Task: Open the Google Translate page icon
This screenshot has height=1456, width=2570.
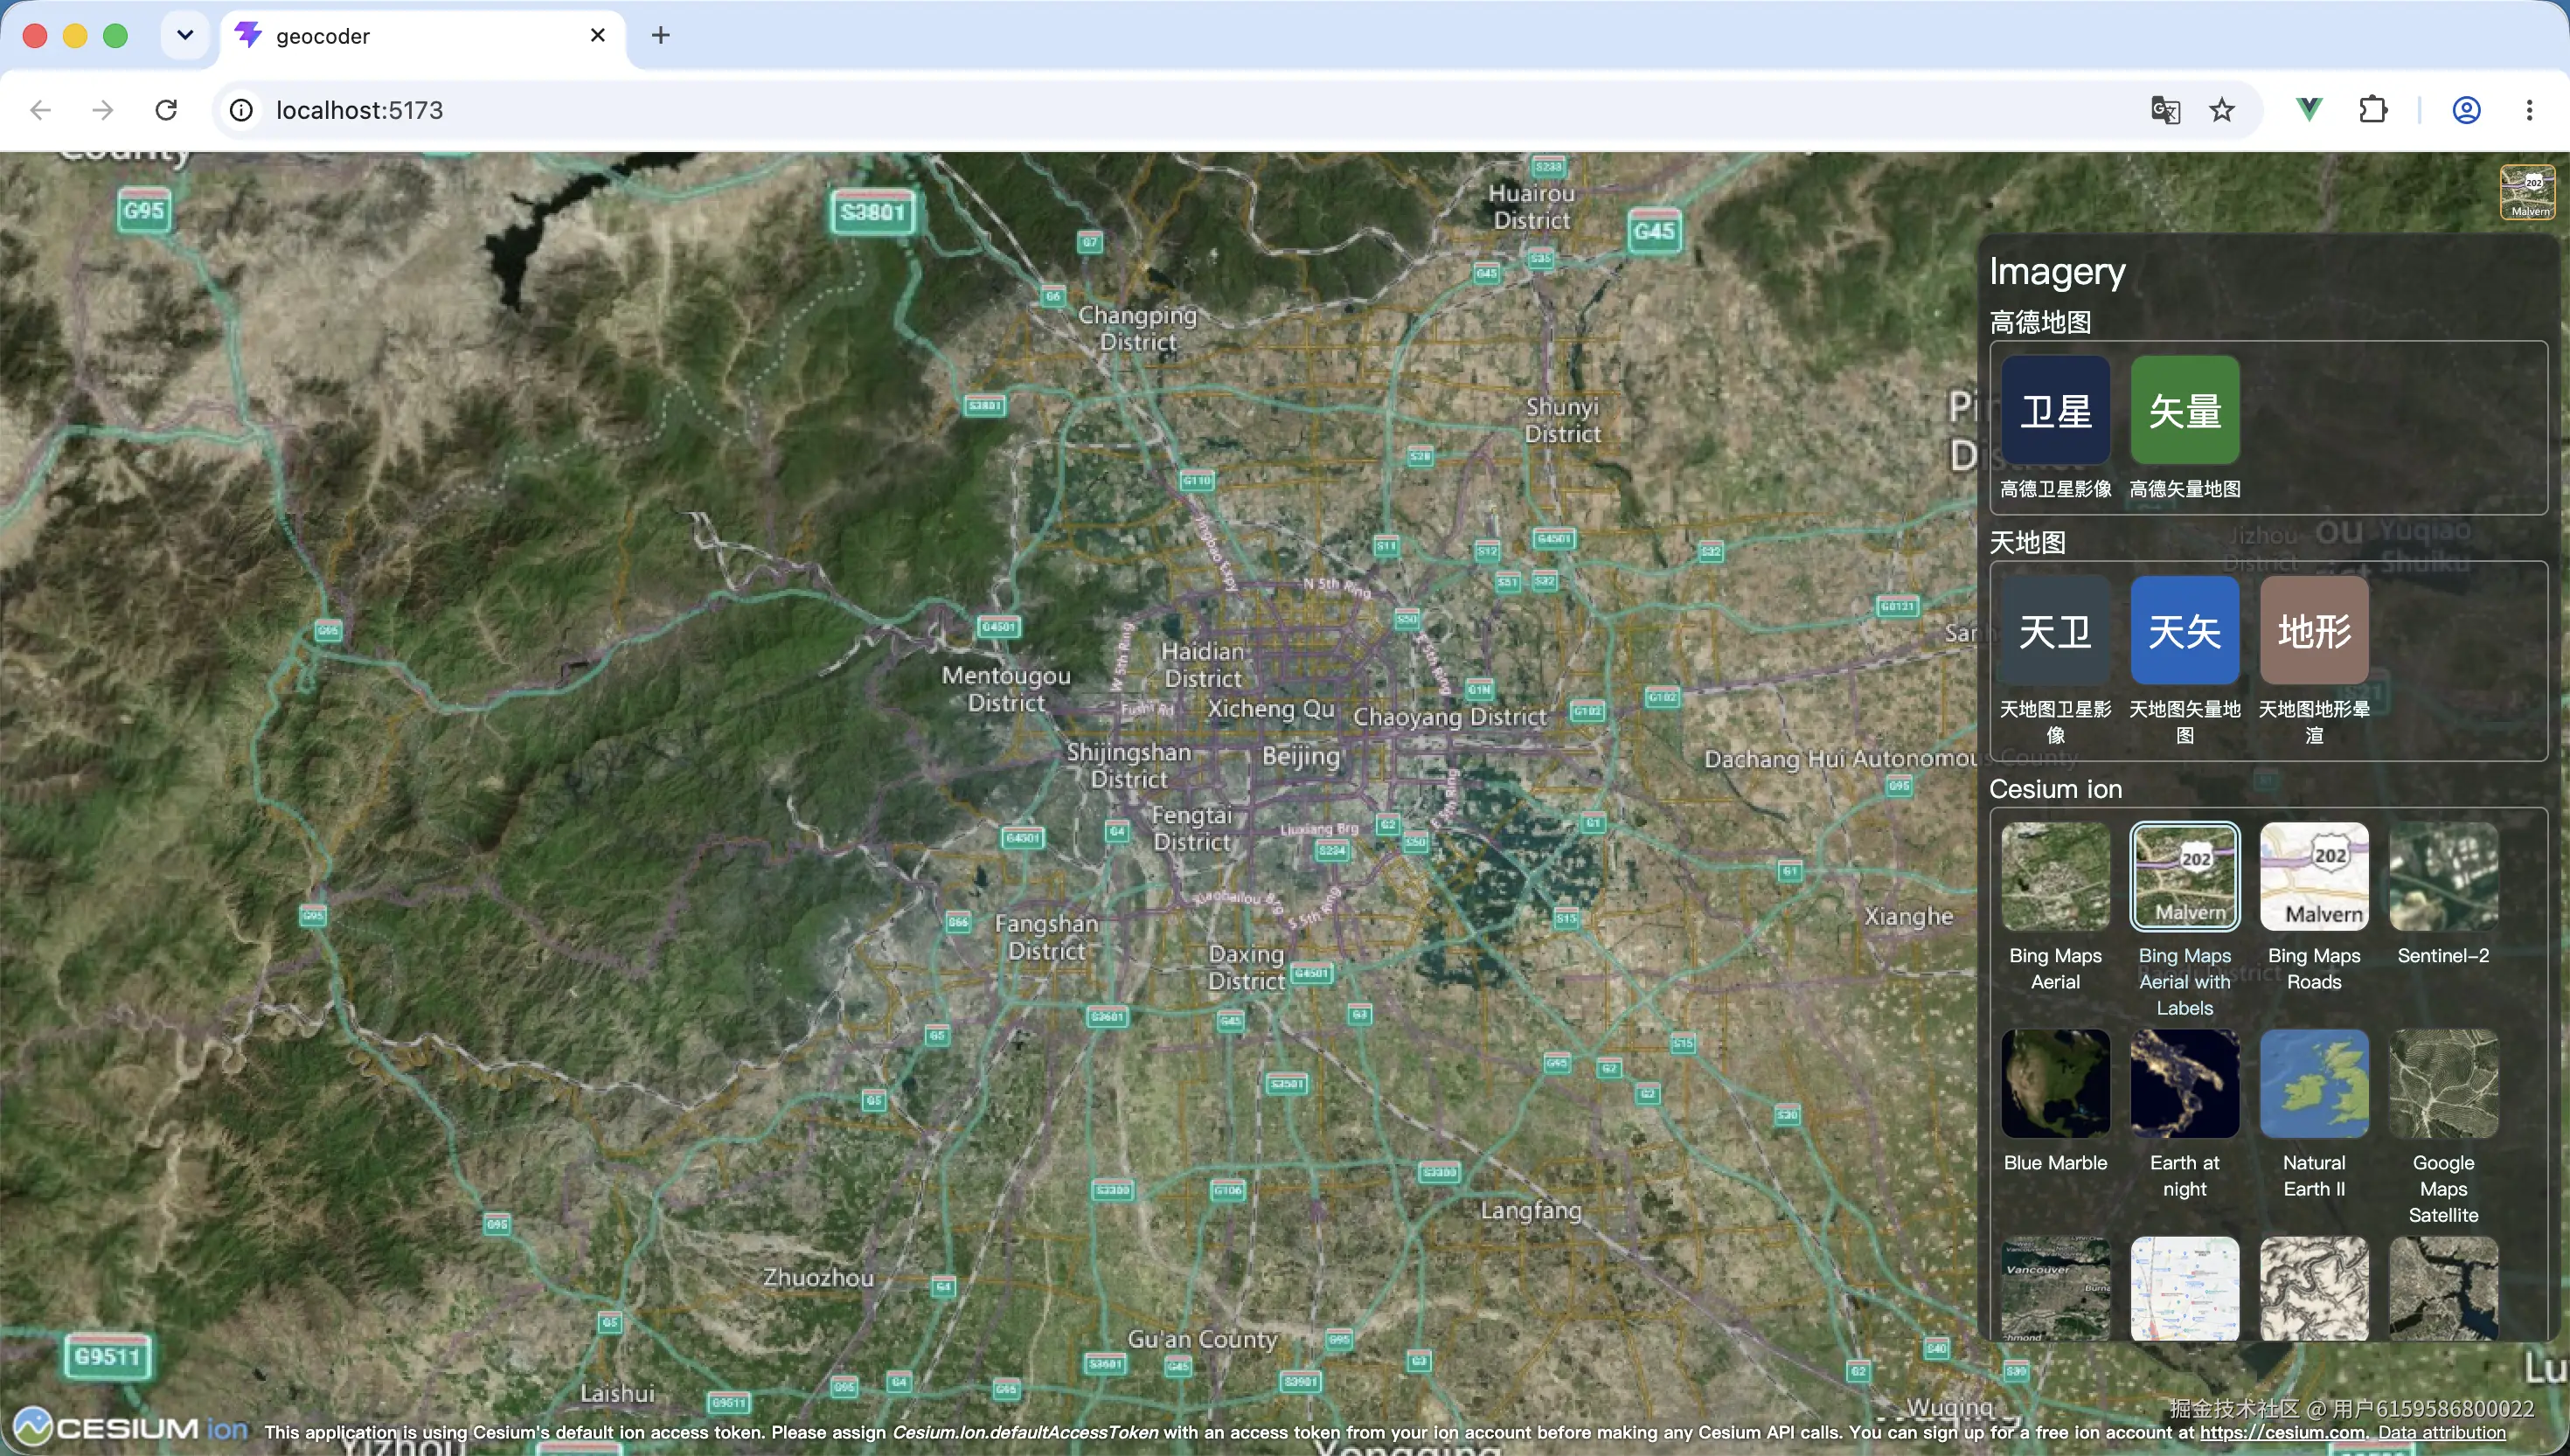Action: [x=2165, y=110]
